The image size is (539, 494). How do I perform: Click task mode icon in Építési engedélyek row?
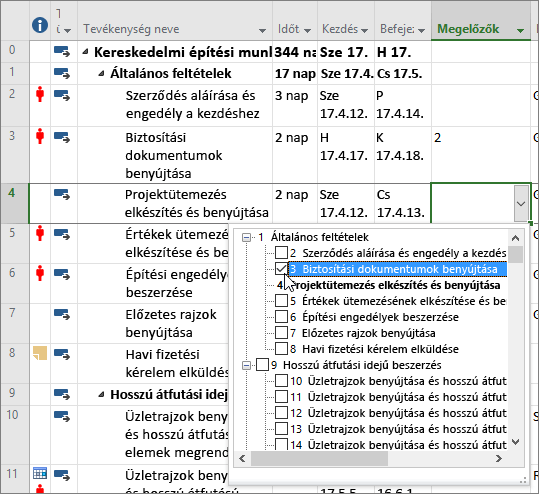[x=62, y=274]
